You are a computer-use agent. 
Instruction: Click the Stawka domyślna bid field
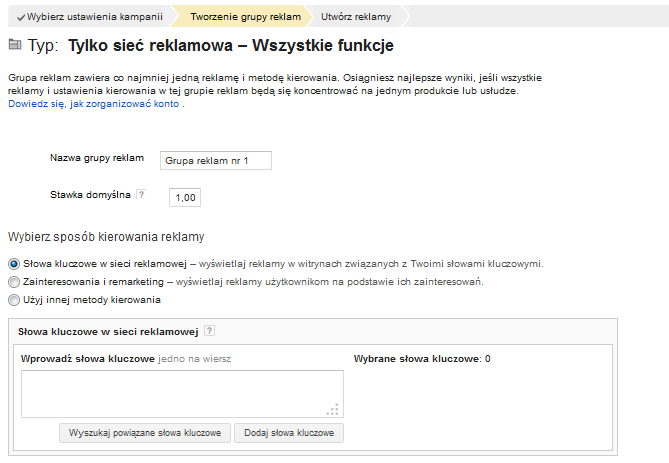185,197
